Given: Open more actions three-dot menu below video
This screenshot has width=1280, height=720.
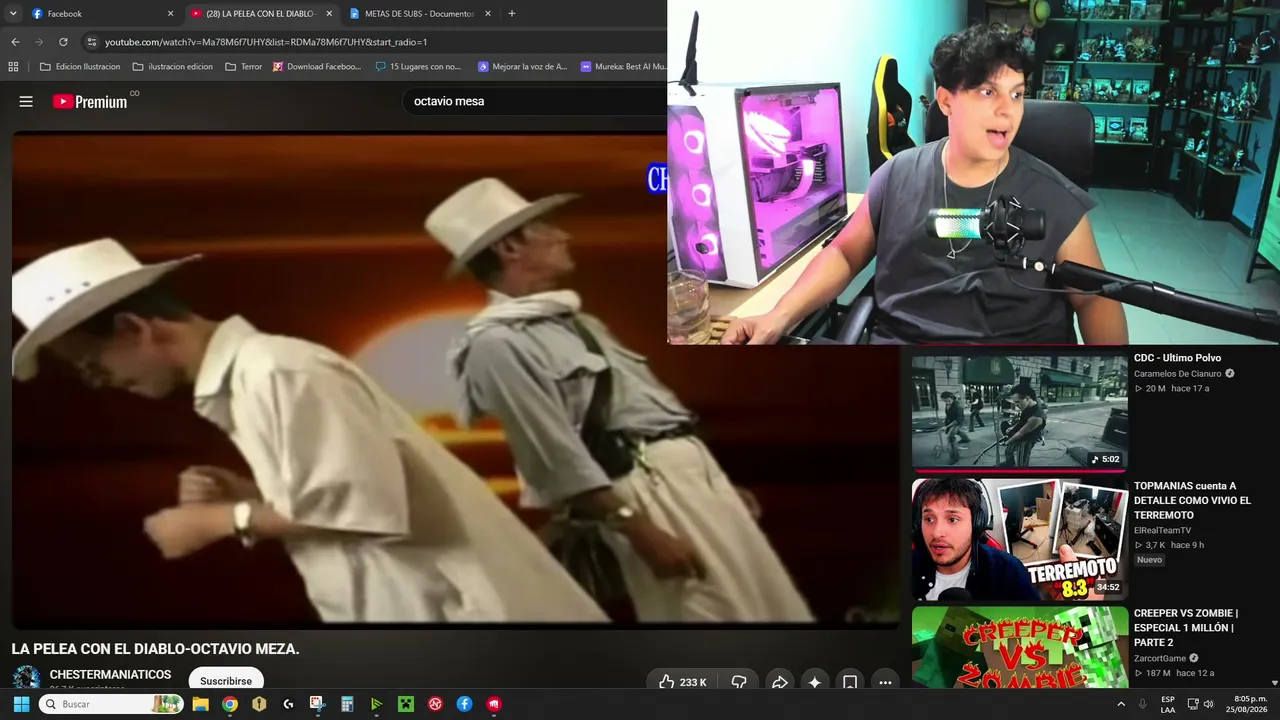Looking at the screenshot, I should tap(885, 682).
